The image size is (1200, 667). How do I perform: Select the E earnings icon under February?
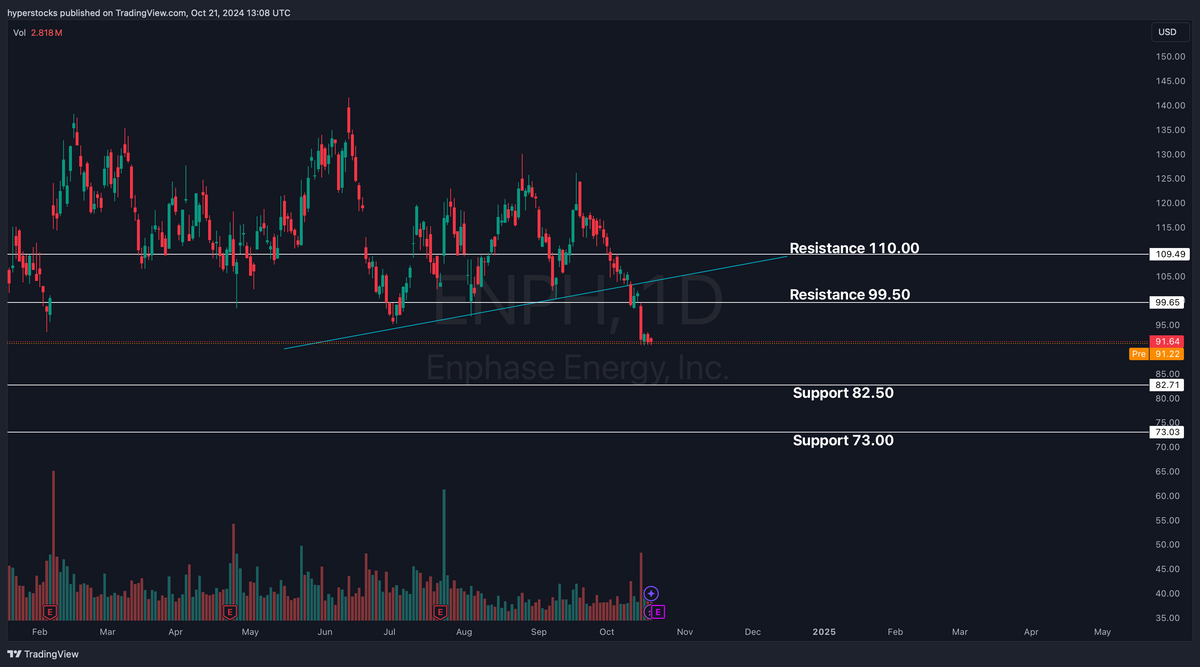48,611
